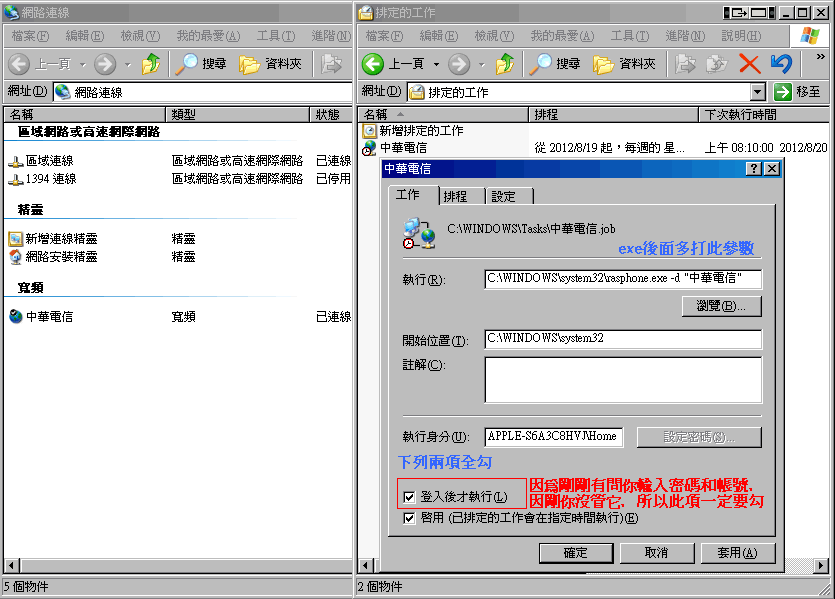The width and height of the screenshot is (835, 599).
Task: Click Search magnifier in Network Connections toolbar
Action: pos(186,64)
